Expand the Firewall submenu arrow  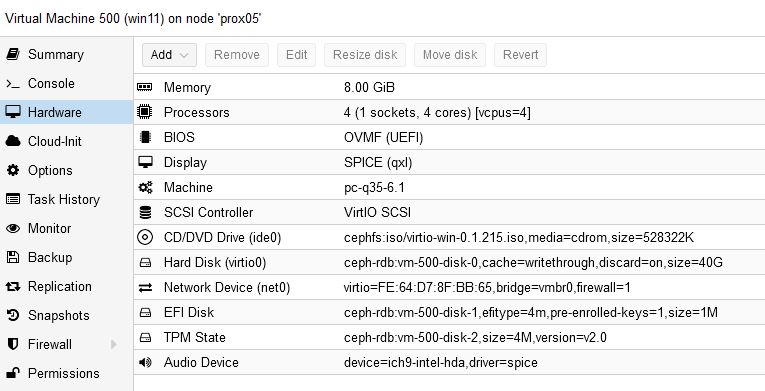coord(114,344)
